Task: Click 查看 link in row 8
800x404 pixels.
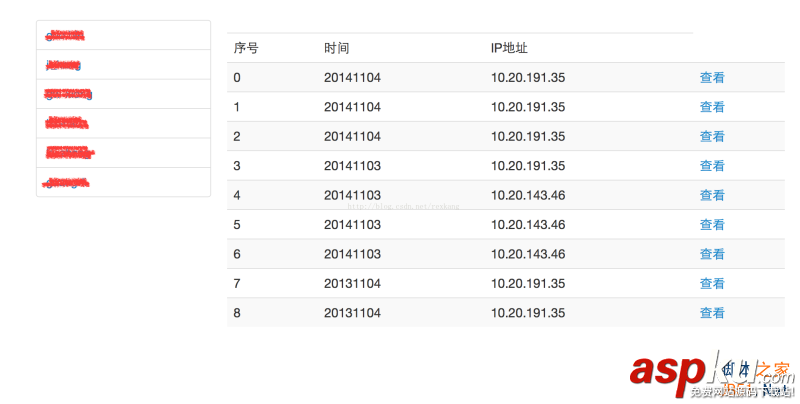Action: coord(712,313)
